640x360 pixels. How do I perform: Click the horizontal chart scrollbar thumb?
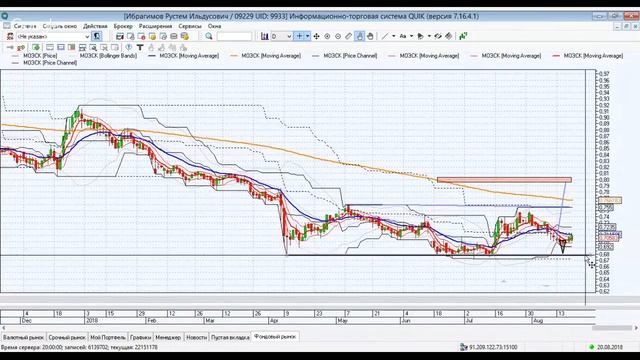coord(612,328)
